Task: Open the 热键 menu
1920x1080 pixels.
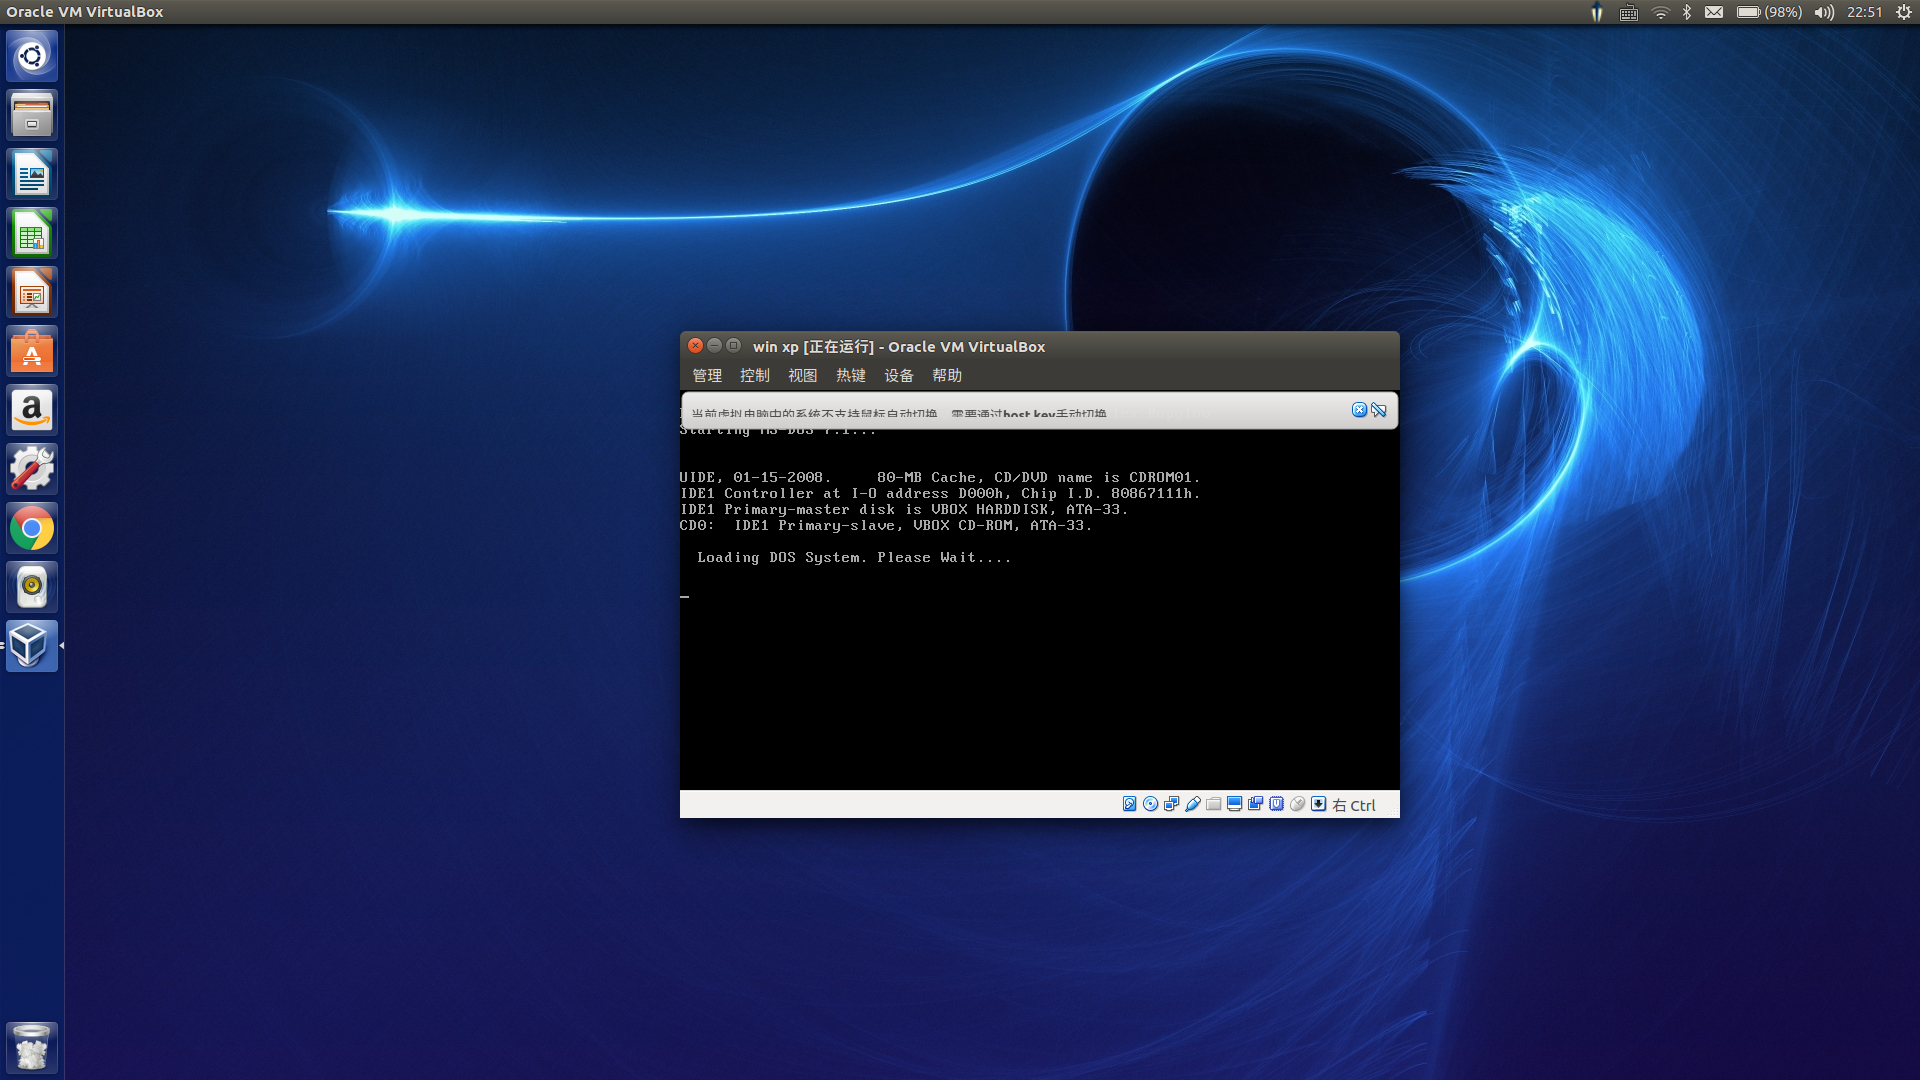Action: coord(851,376)
